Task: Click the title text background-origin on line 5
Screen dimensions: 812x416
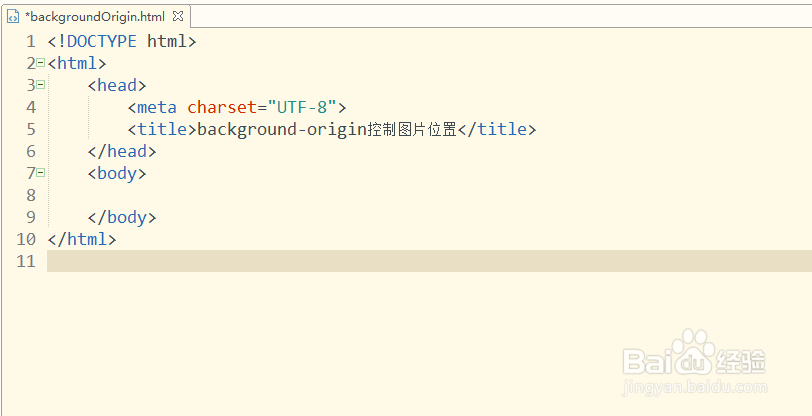Action: pyautogui.click(x=282, y=129)
